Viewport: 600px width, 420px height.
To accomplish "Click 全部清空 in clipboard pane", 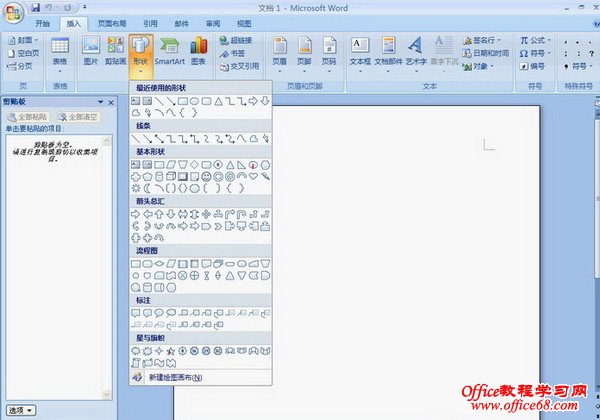I will 78,117.
